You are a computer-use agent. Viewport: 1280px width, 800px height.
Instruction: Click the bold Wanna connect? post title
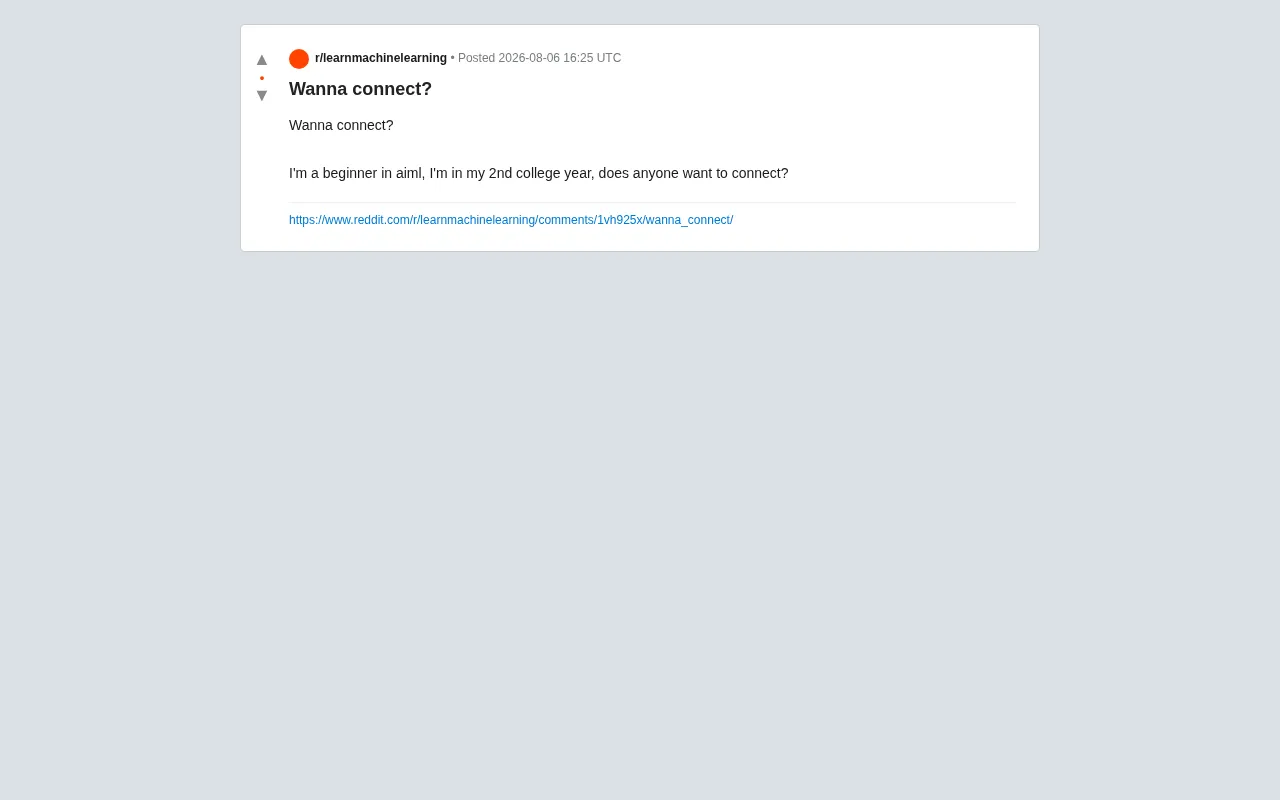coord(360,89)
